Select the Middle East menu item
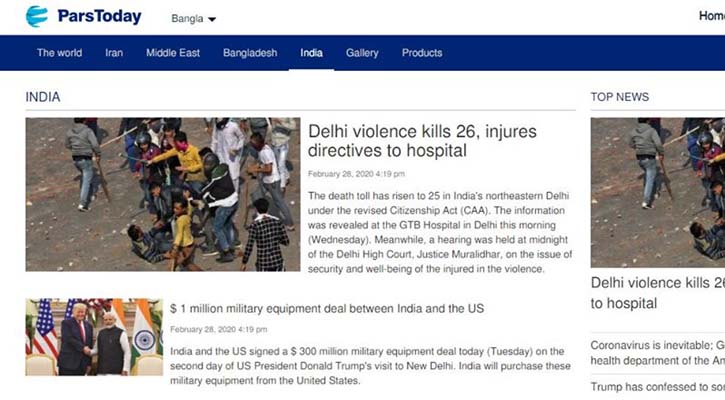This screenshot has width=725, height=400. (x=173, y=53)
